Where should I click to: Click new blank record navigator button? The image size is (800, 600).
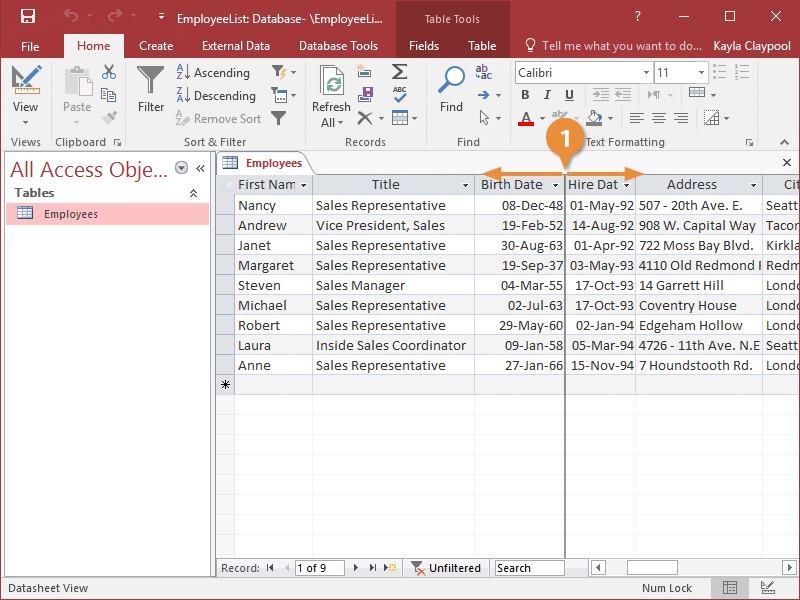[x=390, y=568]
